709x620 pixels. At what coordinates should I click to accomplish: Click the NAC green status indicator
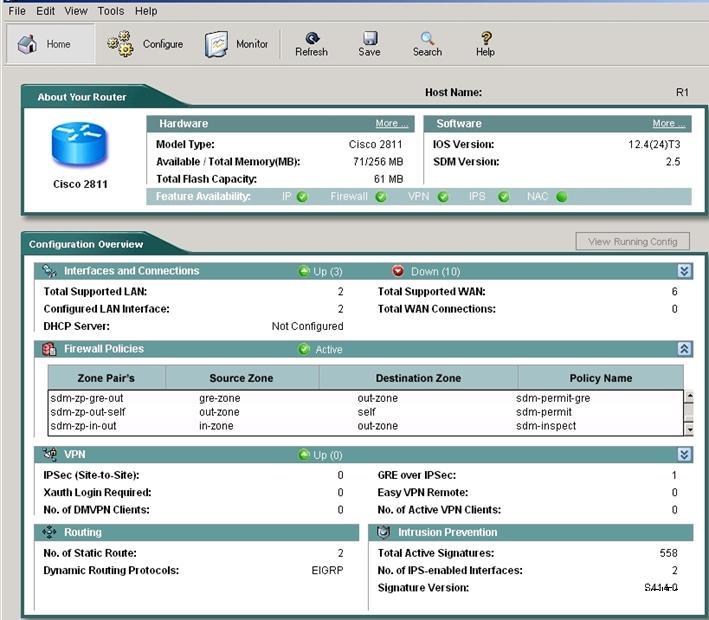(x=561, y=197)
